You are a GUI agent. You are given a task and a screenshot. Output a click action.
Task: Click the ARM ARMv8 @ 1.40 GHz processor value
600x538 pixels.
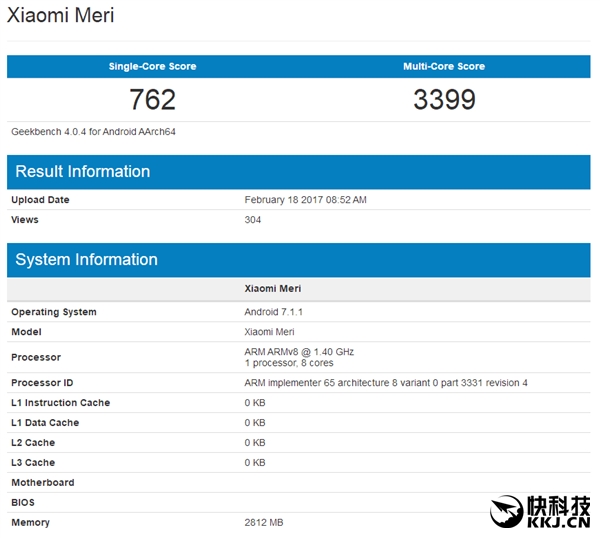point(299,351)
